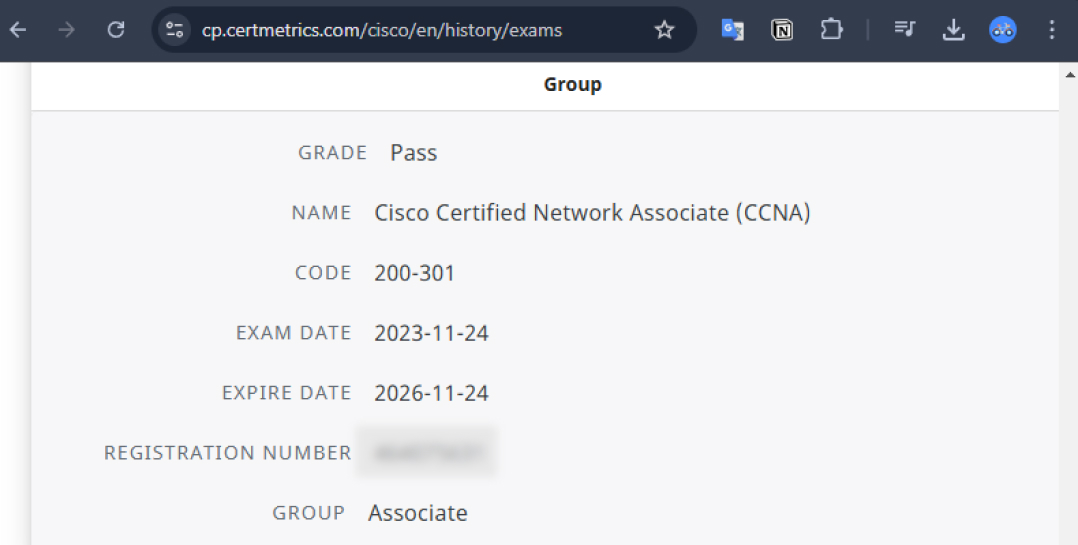Click the exam date 2023-11-24
The width and height of the screenshot is (1078, 545).
[431, 333]
